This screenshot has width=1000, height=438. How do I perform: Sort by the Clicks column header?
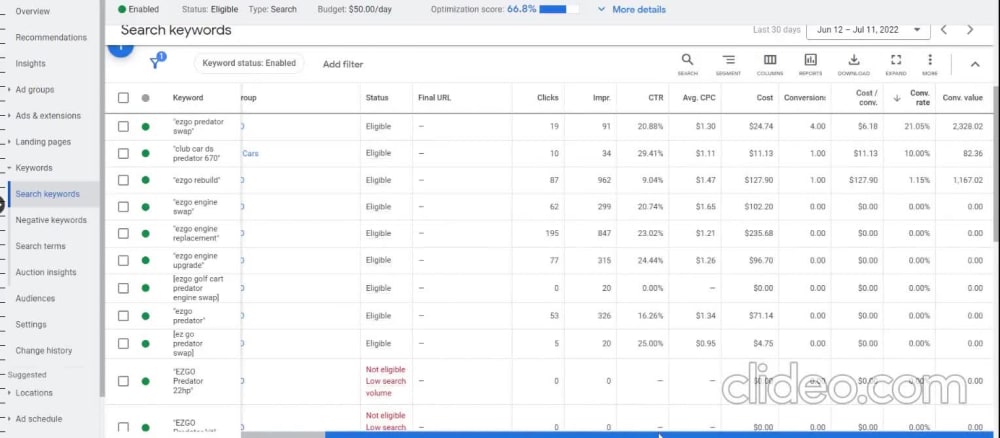pyautogui.click(x=548, y=98)
